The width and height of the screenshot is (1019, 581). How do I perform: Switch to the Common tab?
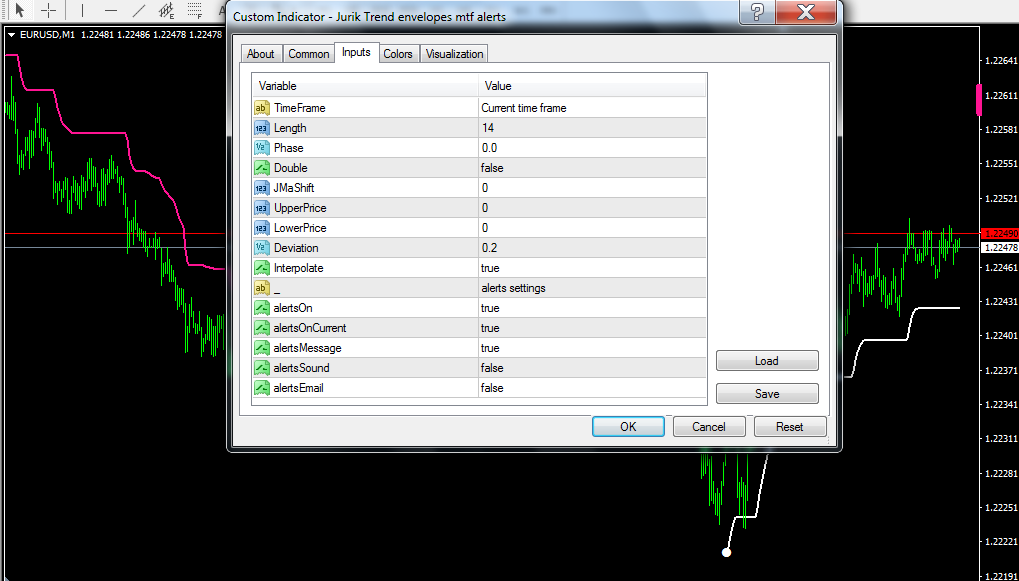(309, 54)
